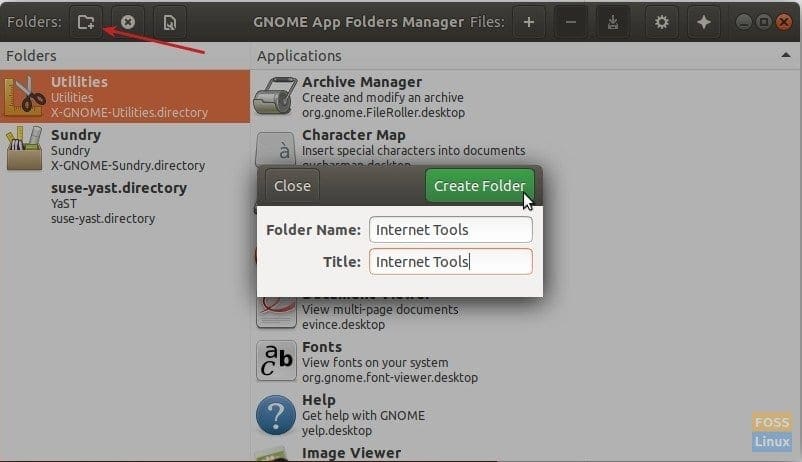Click evince.desktop text
Viewport: 802px width, 462px height.
(344, 324)
